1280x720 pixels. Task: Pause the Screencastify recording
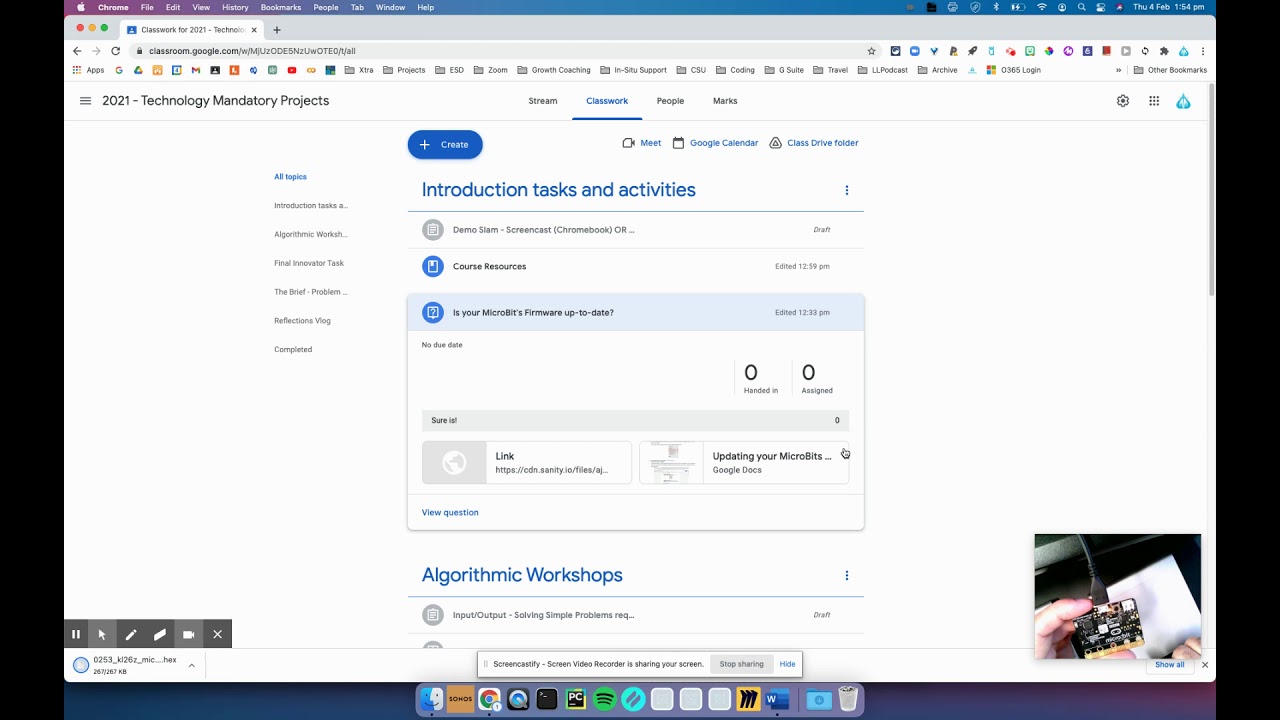click(75, 634)
